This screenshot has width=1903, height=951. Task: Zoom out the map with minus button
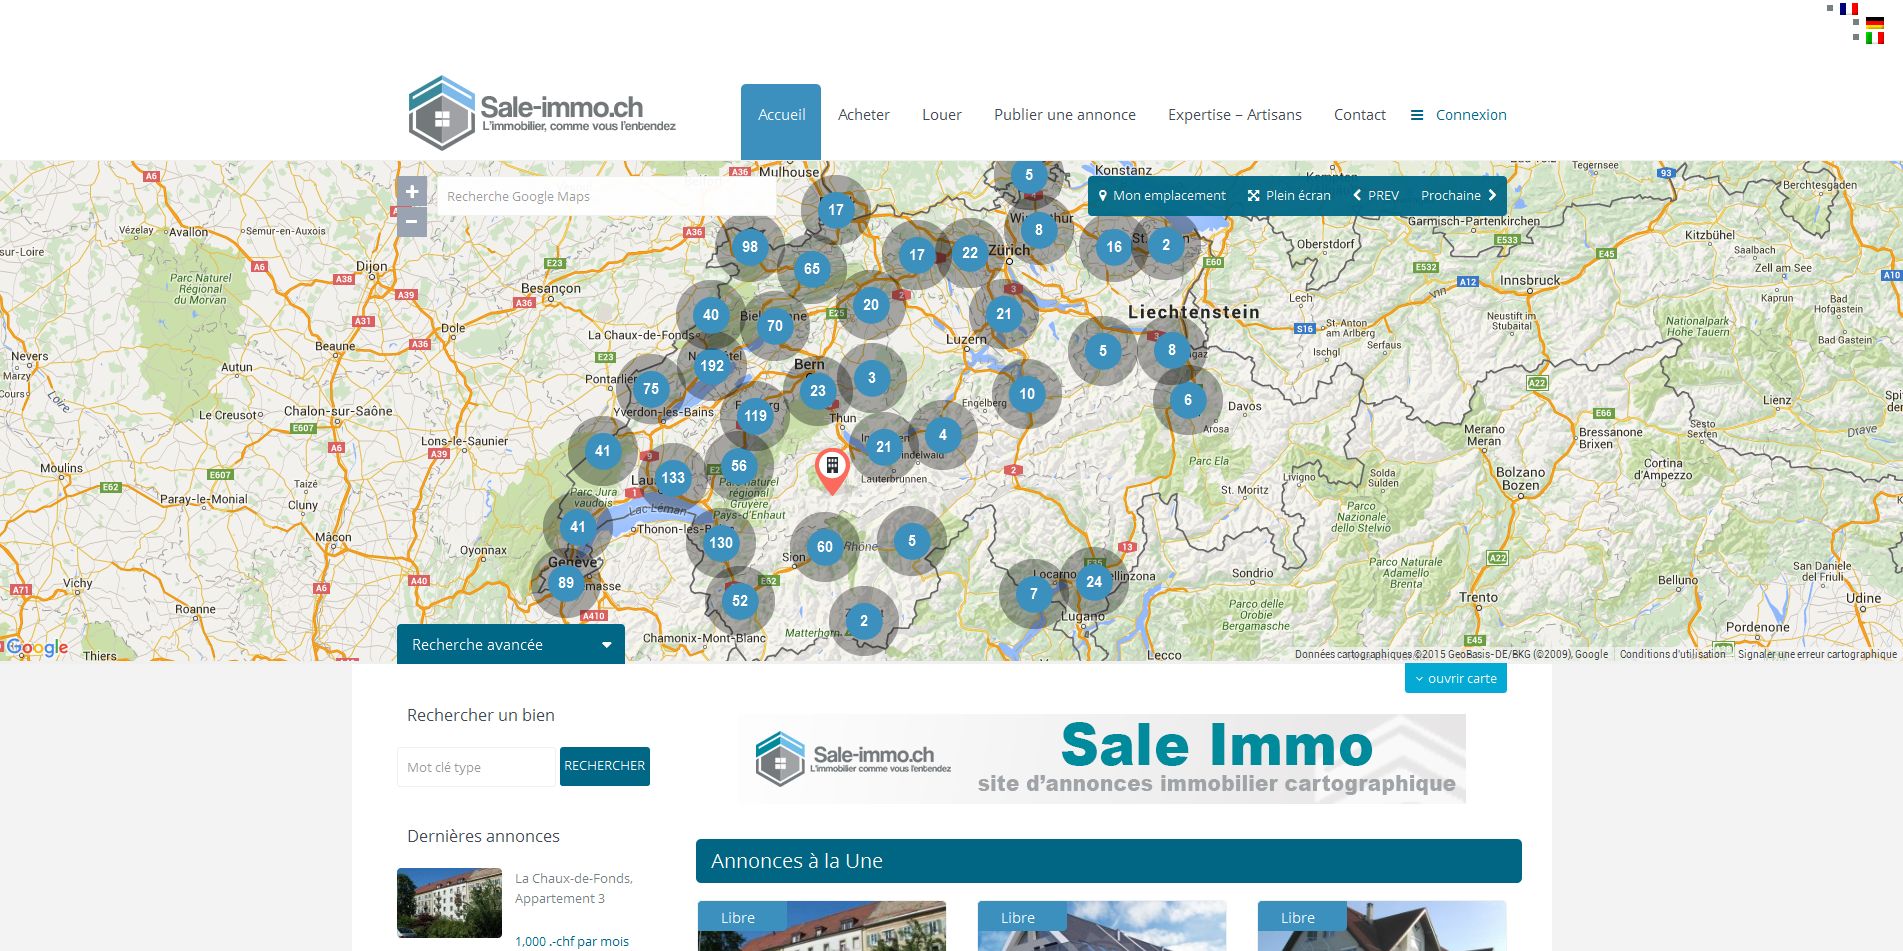point(412,222)
